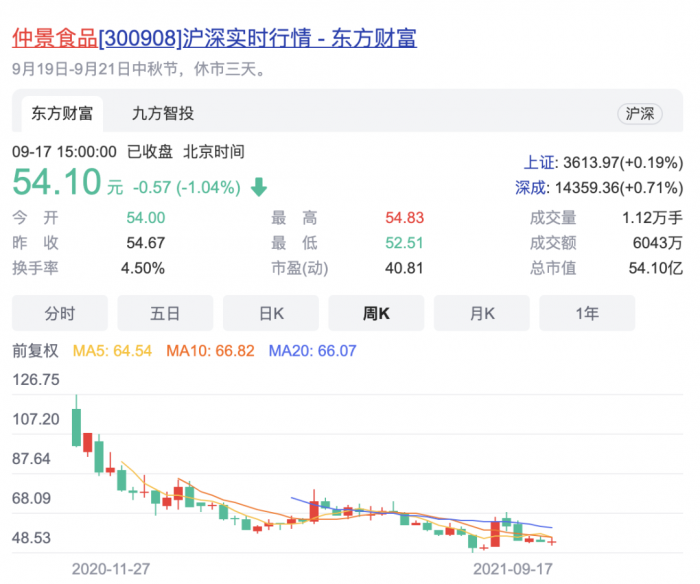Click the 已收盘 market status text

(150, 152)
